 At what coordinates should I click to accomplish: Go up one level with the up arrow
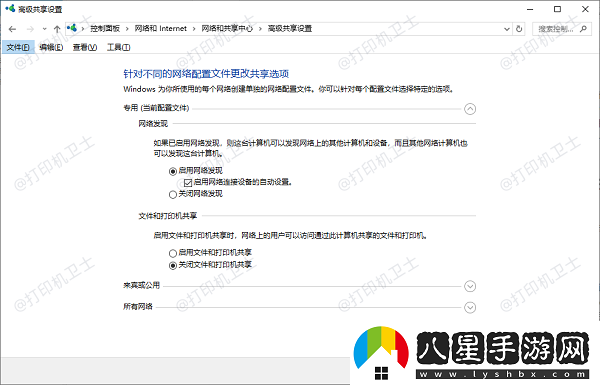point(57,29)
